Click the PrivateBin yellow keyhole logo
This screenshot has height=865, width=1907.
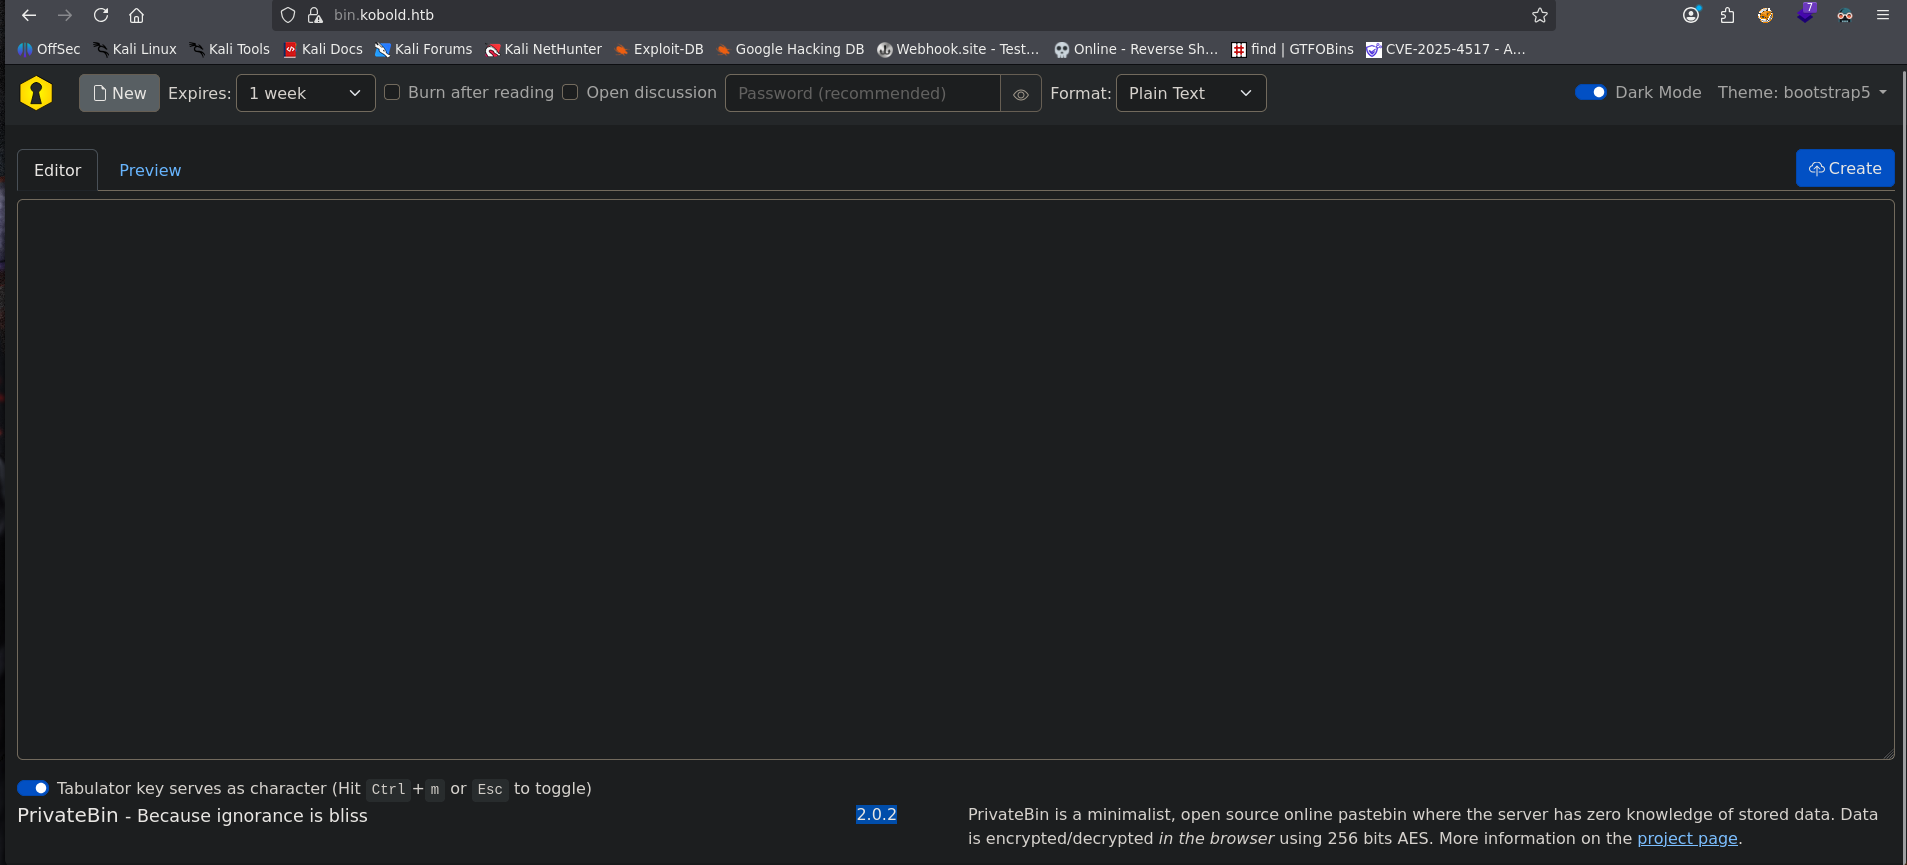coord(36,93)
